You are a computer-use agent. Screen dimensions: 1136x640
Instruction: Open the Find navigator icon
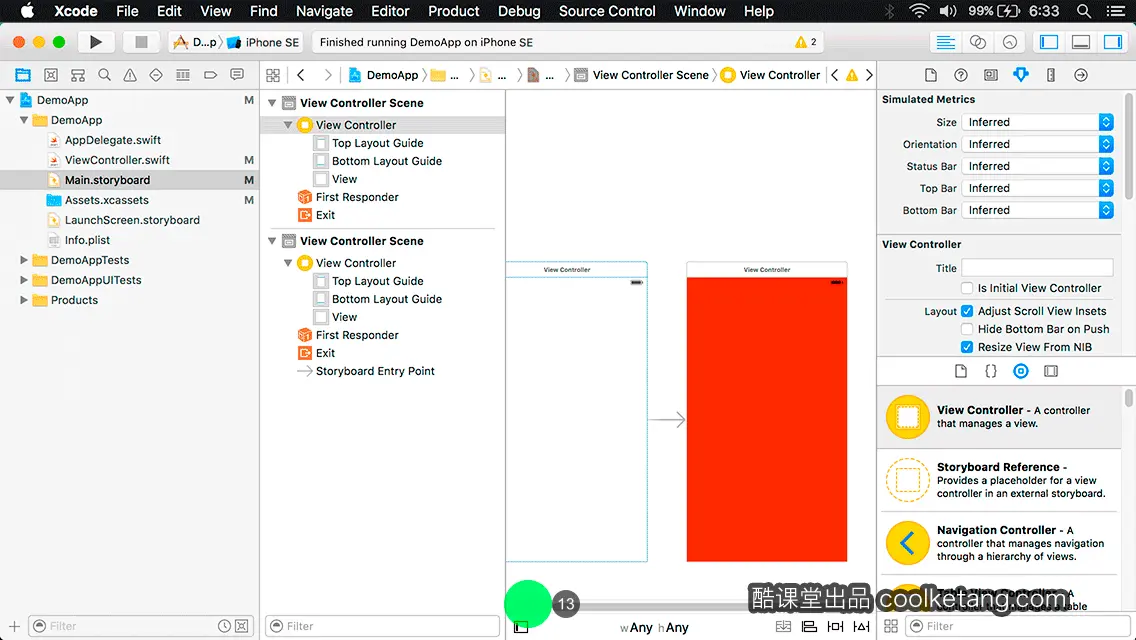pyautogui.click(x=104, y=75)
